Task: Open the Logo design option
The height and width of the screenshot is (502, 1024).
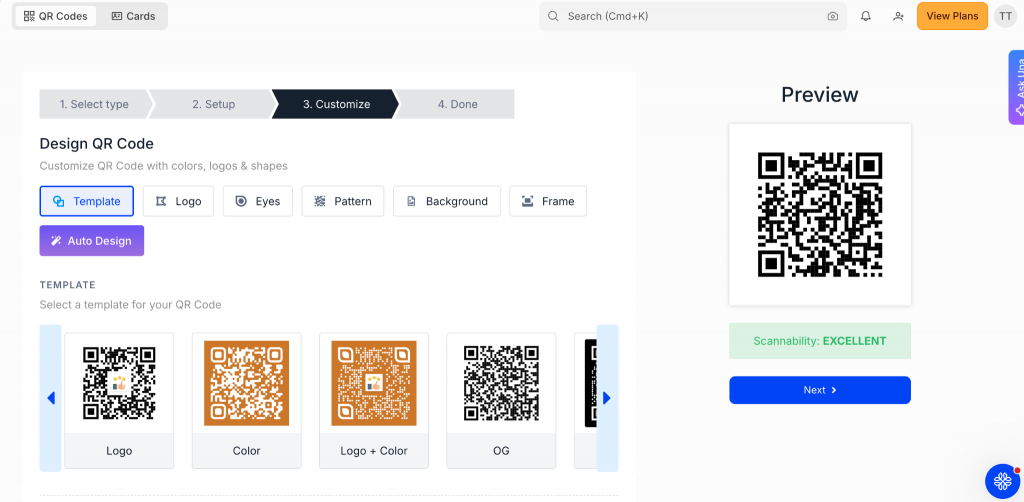Action: (x=178, y=201)
